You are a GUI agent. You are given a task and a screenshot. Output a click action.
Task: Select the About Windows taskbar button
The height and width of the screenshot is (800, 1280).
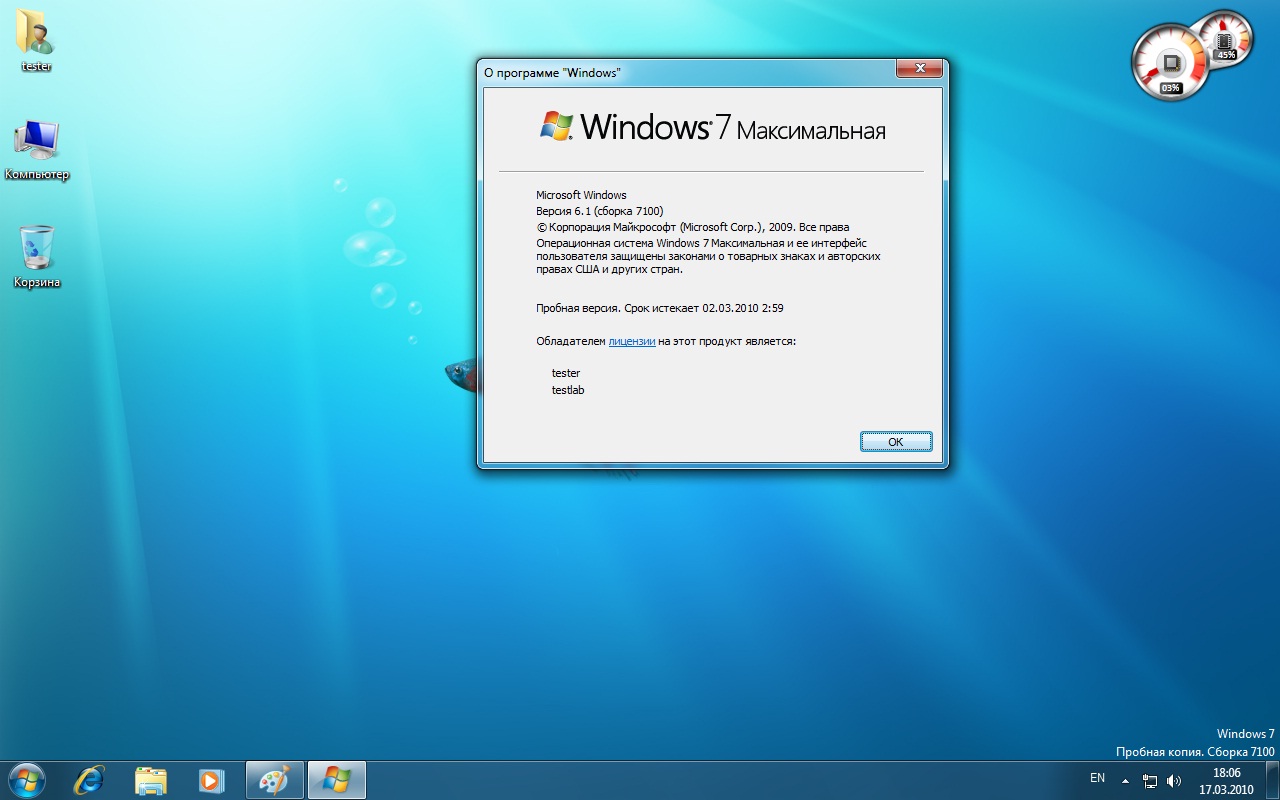pos(336,780)
